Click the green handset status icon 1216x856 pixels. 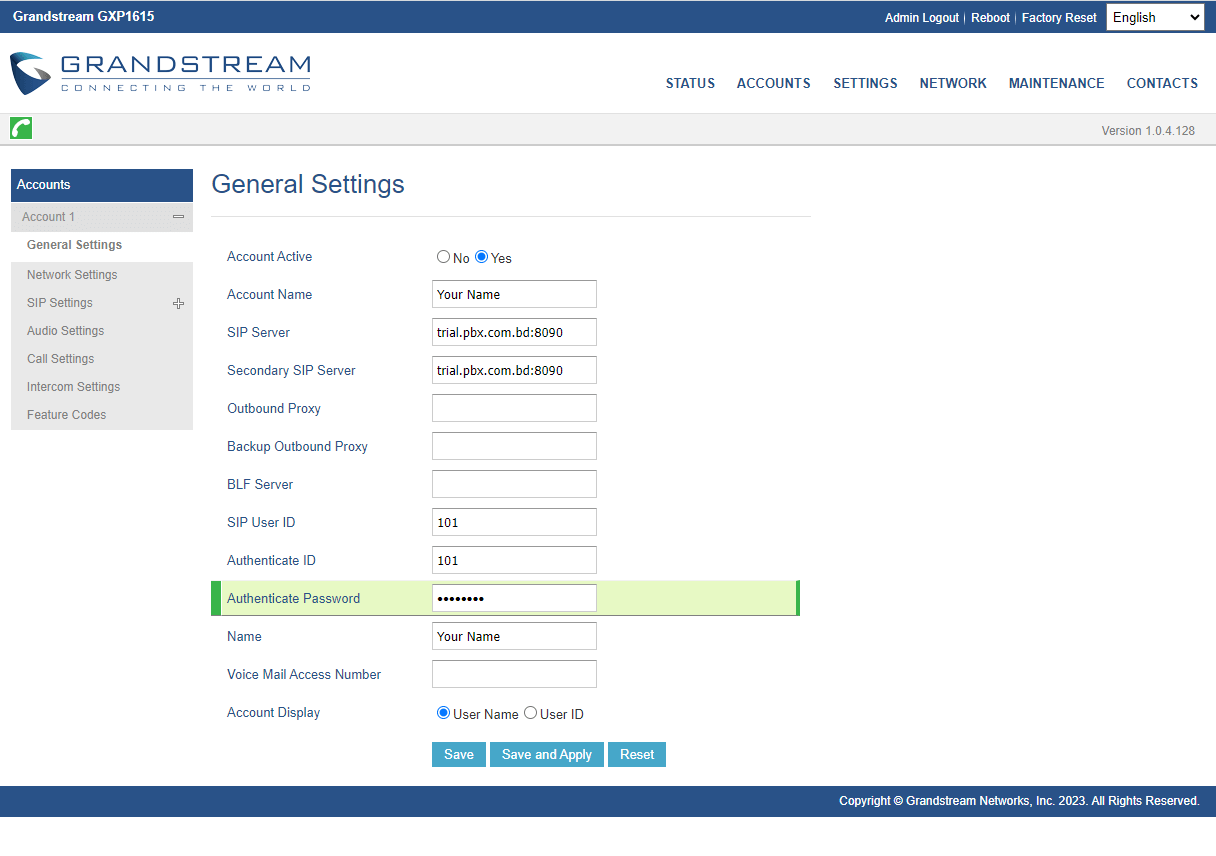(x=20, y=128)
